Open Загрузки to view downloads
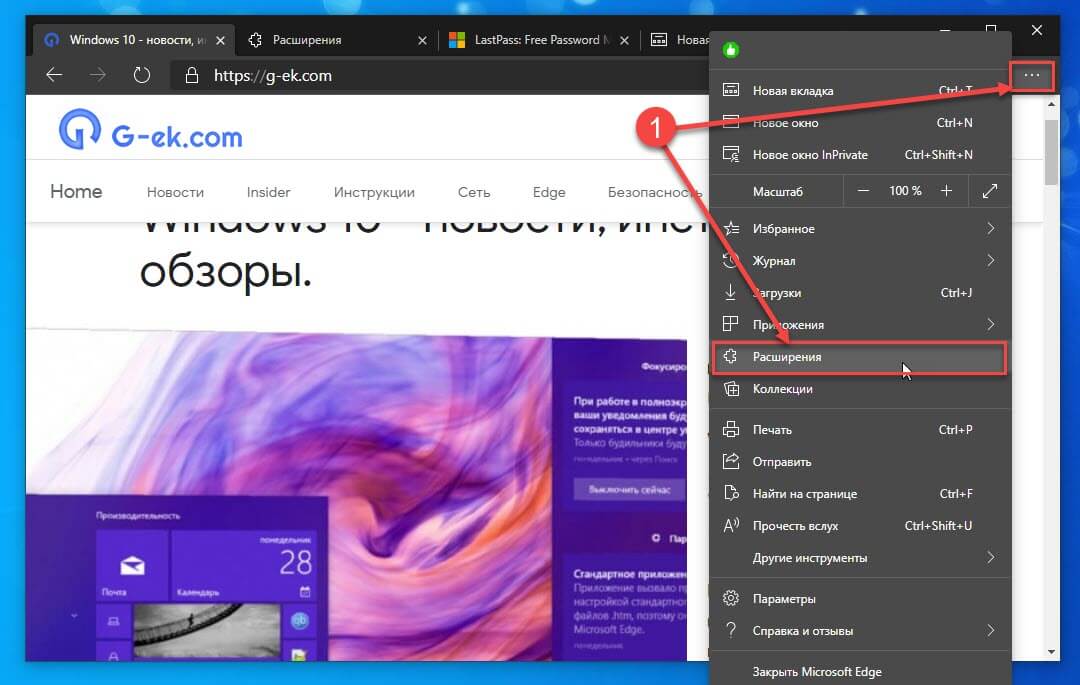The width and height of the screenshot is (1080, 685). tap(788, 292)
